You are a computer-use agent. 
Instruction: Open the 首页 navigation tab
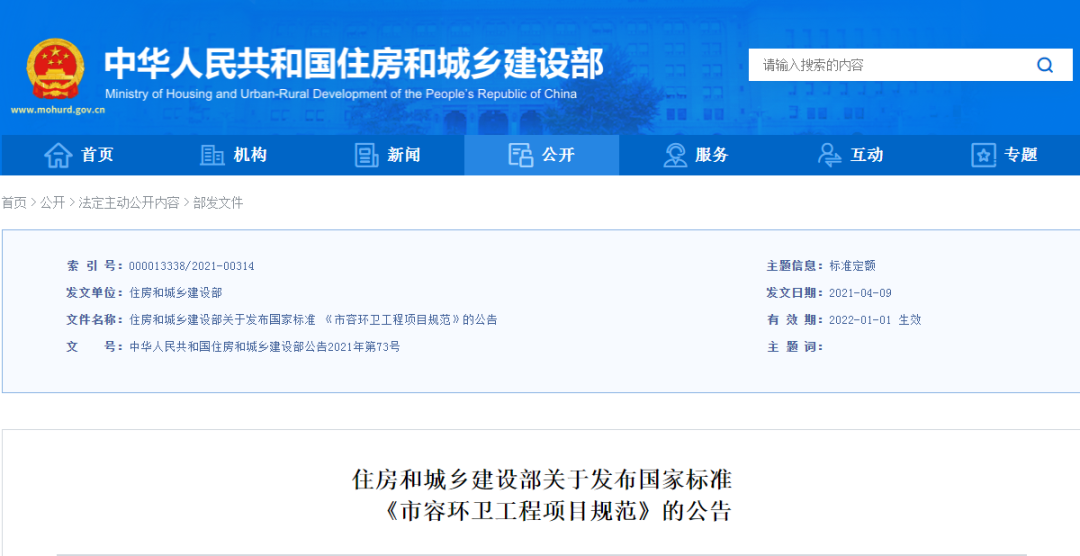tap(78, 155)
